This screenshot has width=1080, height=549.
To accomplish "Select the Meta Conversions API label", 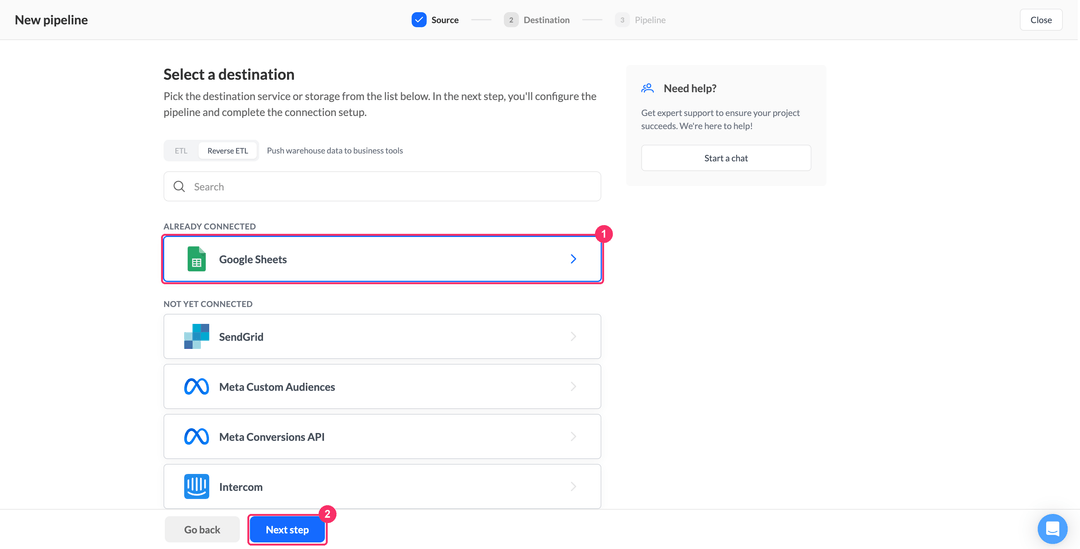I will [x=271, y=437].
